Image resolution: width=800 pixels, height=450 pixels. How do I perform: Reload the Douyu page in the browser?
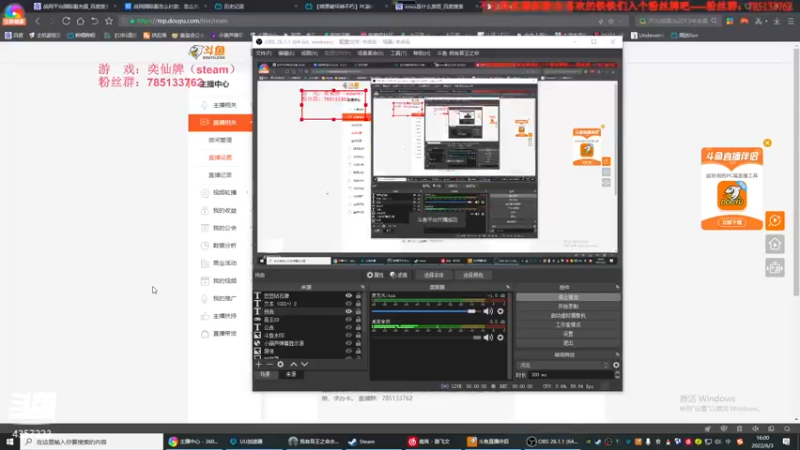(x=66, y=21)
